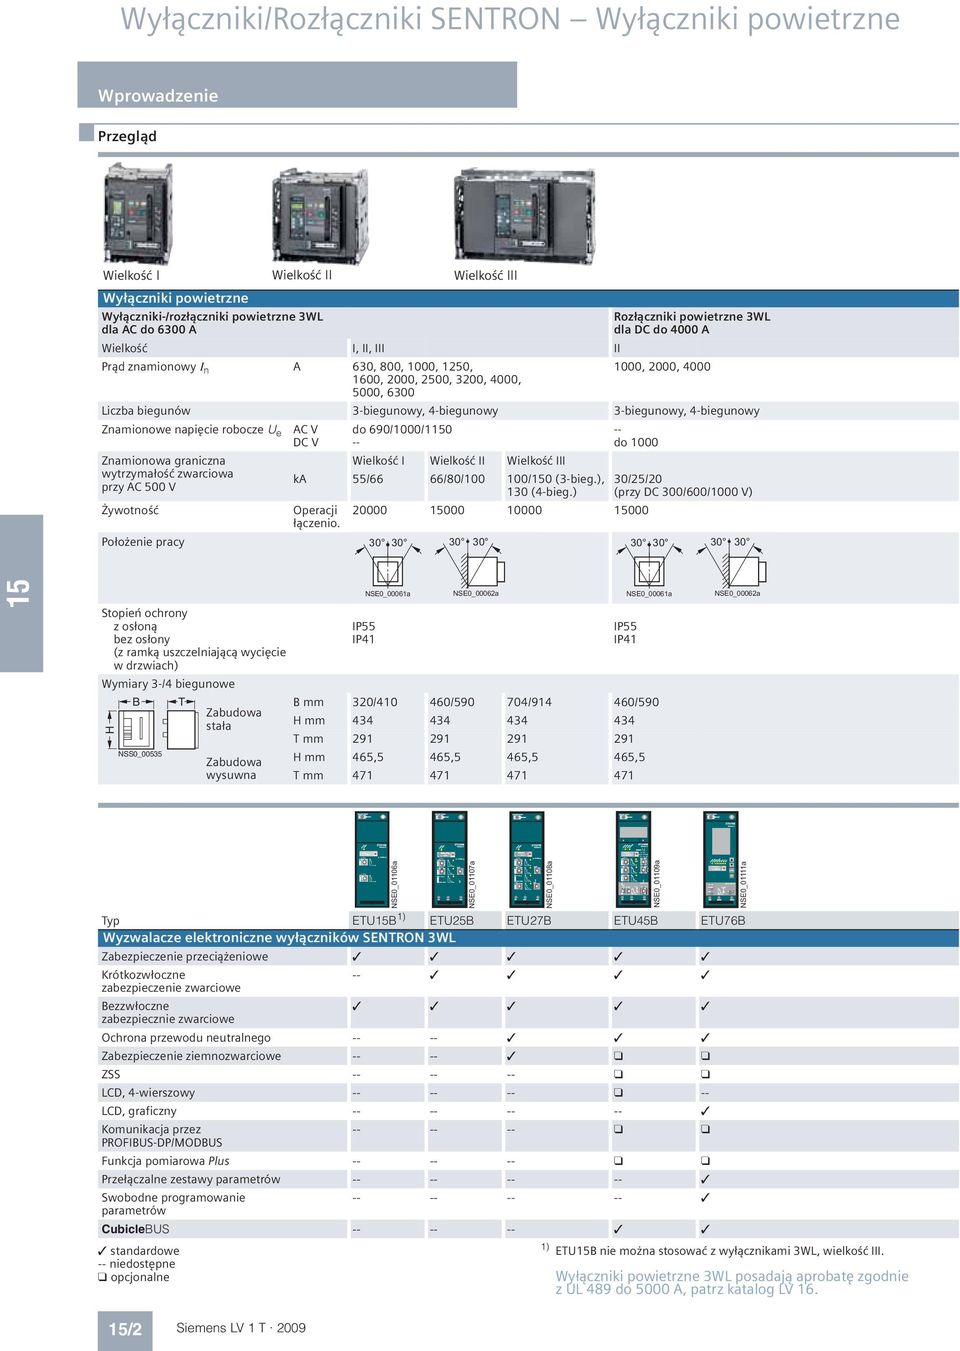Click the CubicleBUS row label
Screen dimensions: 960x1351
(x=135, y=1229)
